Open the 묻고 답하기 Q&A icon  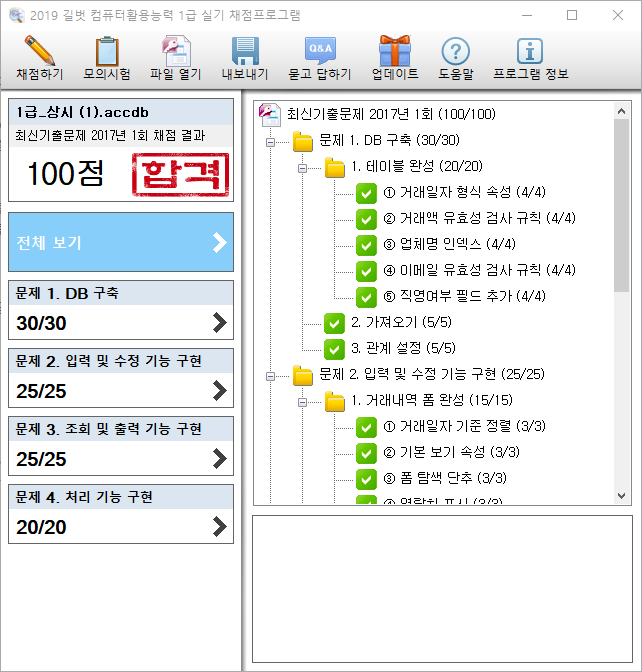click(x=320, y=50)
